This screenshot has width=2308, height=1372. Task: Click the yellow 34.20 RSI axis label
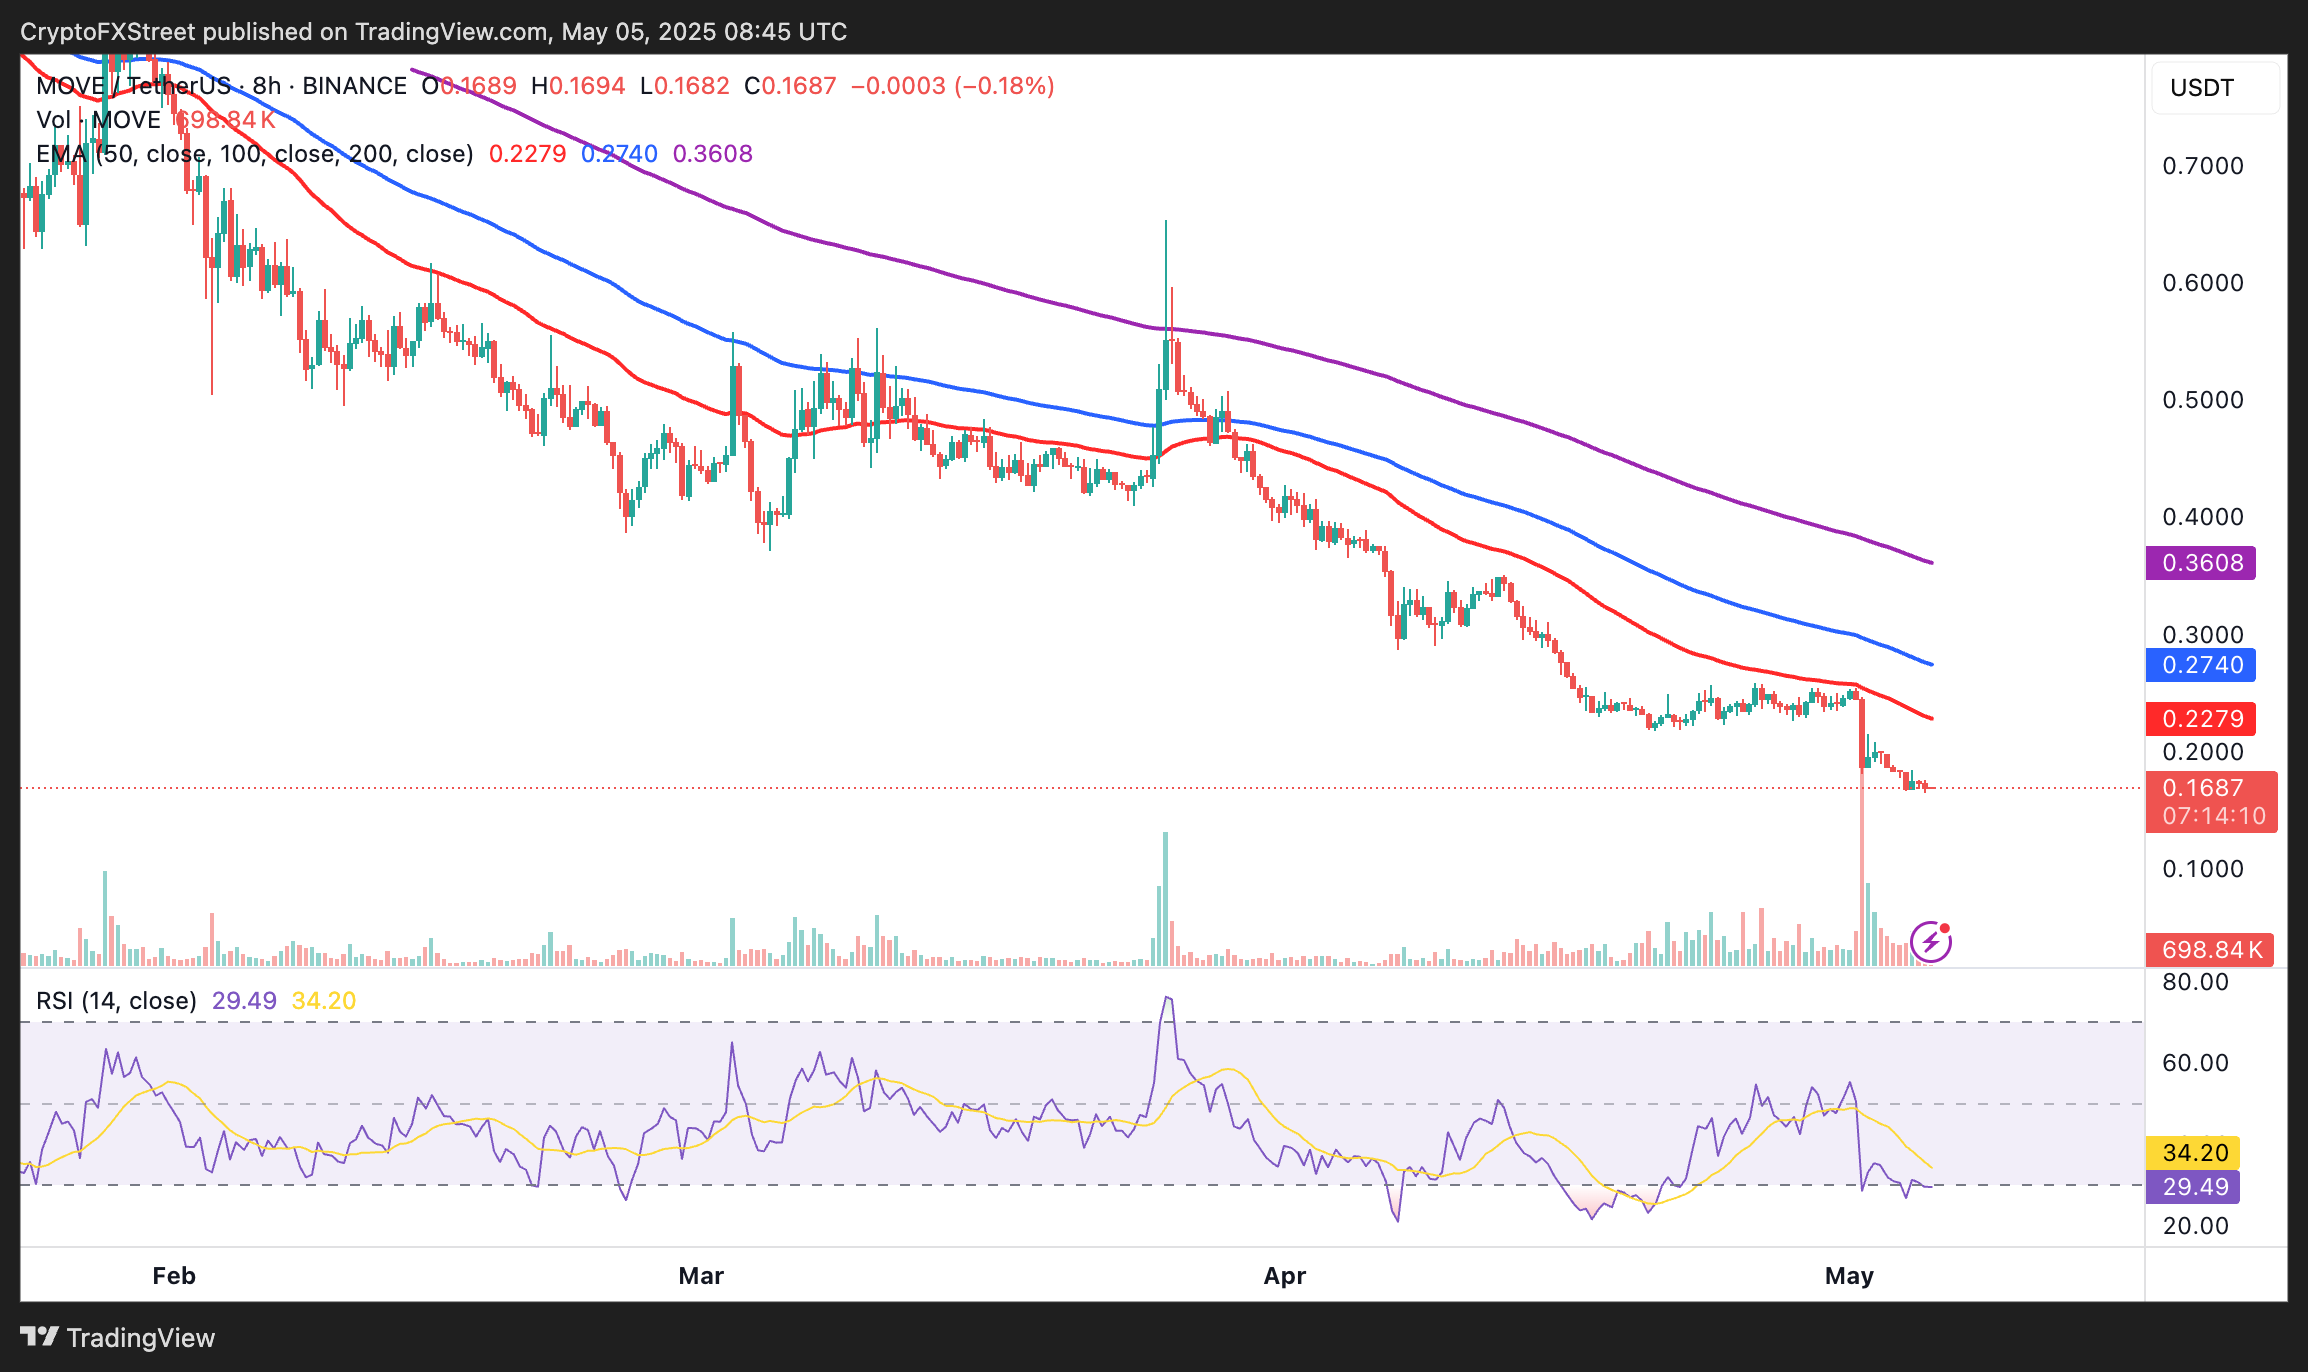(x=2194, y=1153)
